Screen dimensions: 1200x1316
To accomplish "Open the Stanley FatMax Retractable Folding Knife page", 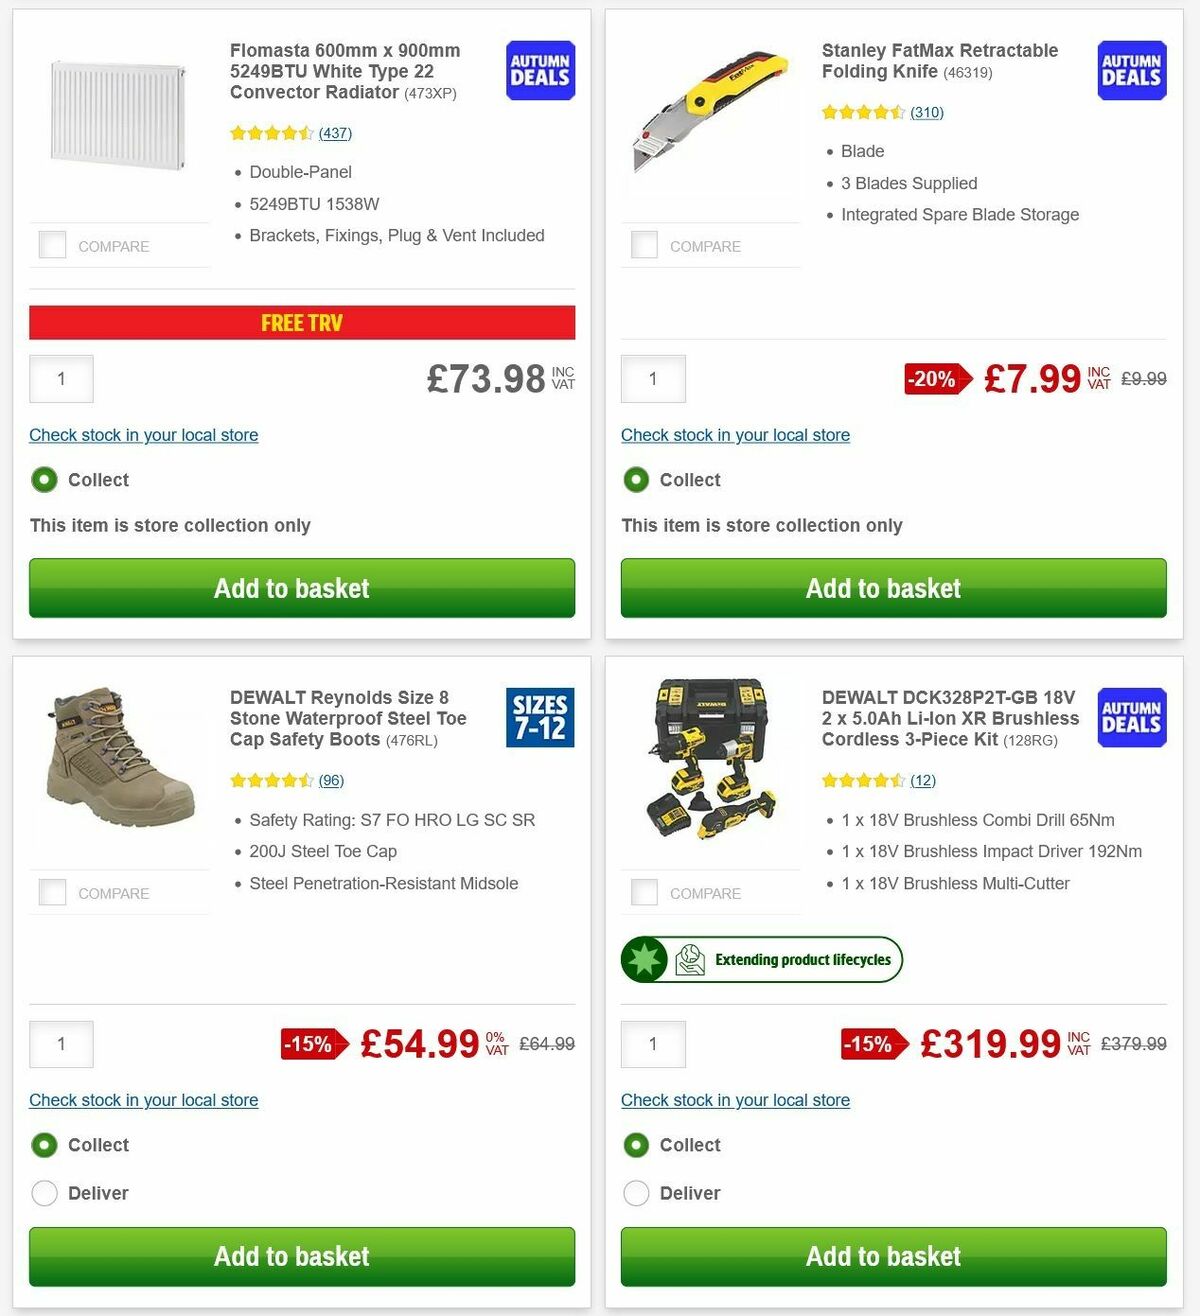I will [x=940, y=60].
